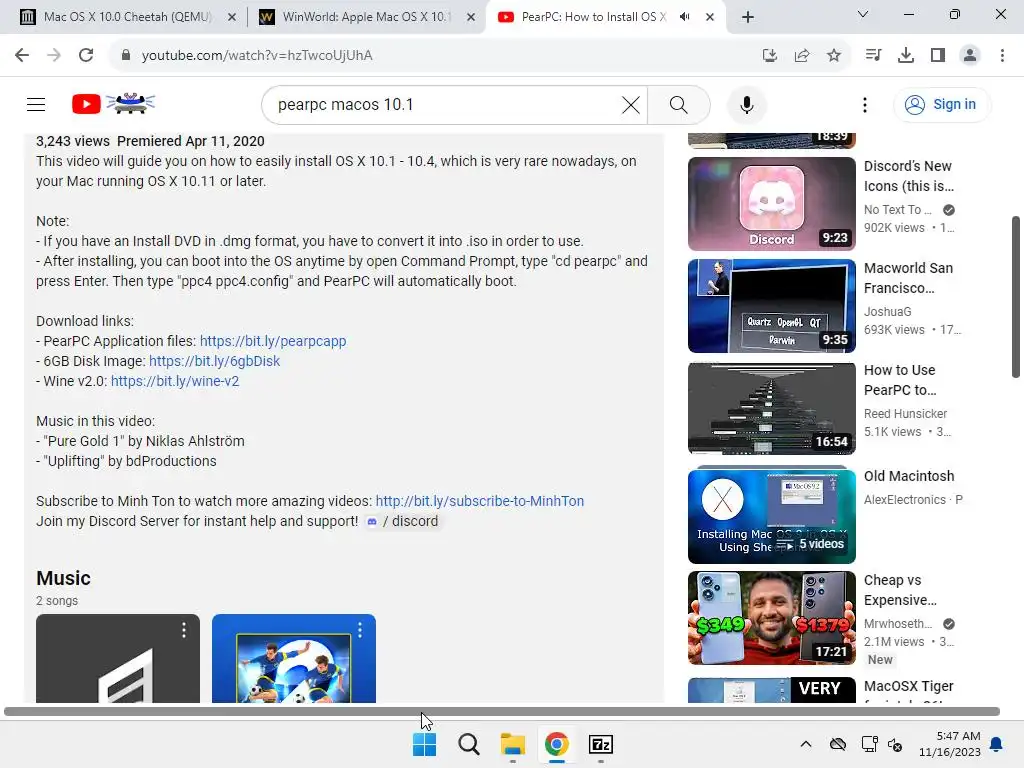Switch to Mac OS X 10.0 Cheetah tab
Image resolution: width=1024 pixels, height=768 pixels.
coord(128,17)
